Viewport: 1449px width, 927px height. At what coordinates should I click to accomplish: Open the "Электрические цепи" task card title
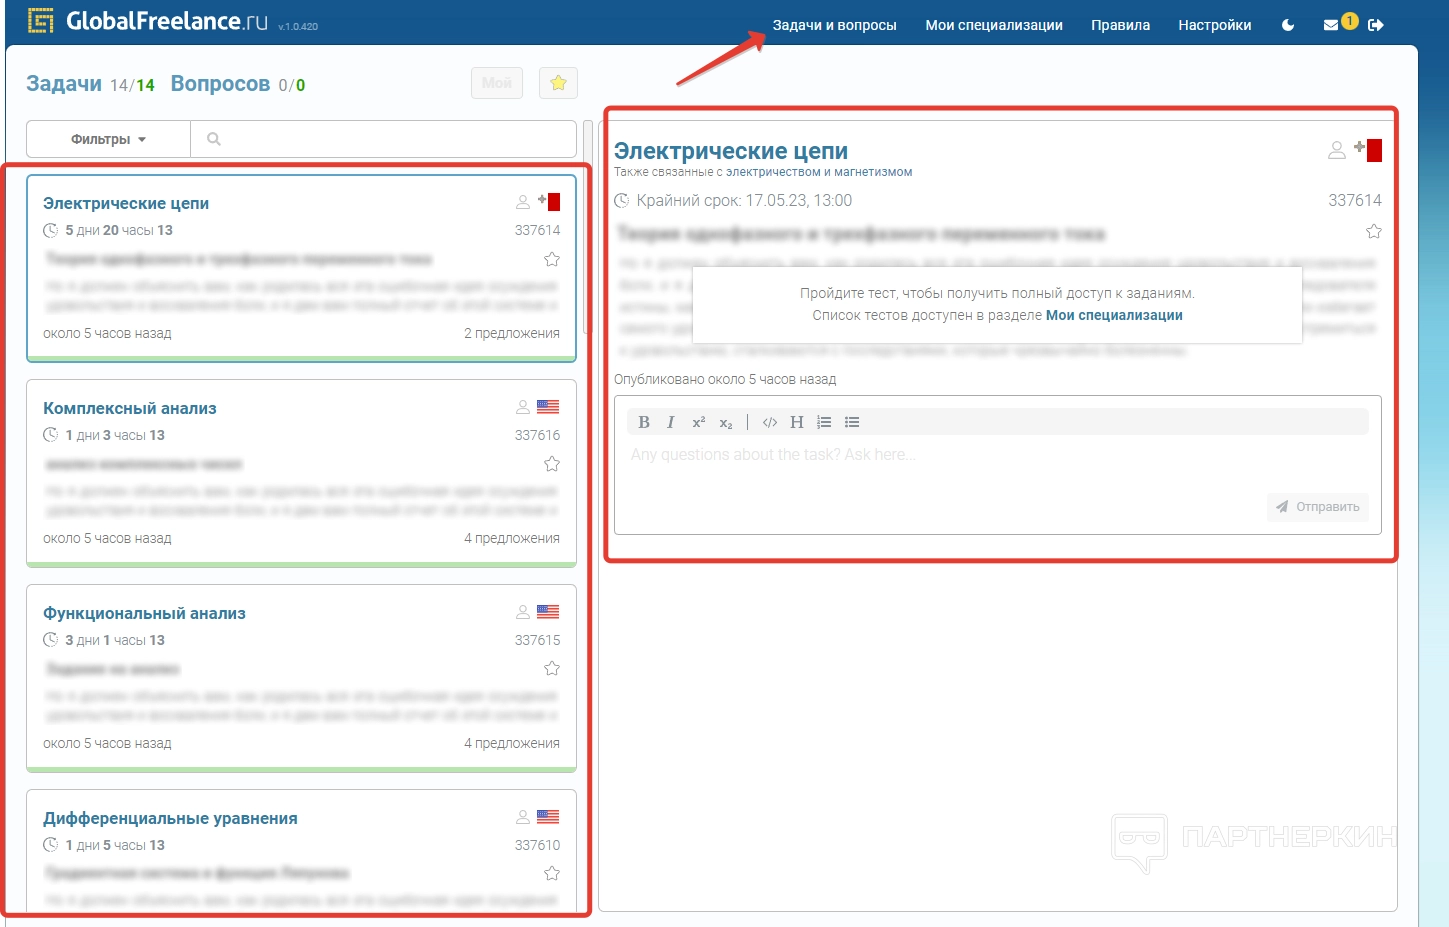point(126,203)
